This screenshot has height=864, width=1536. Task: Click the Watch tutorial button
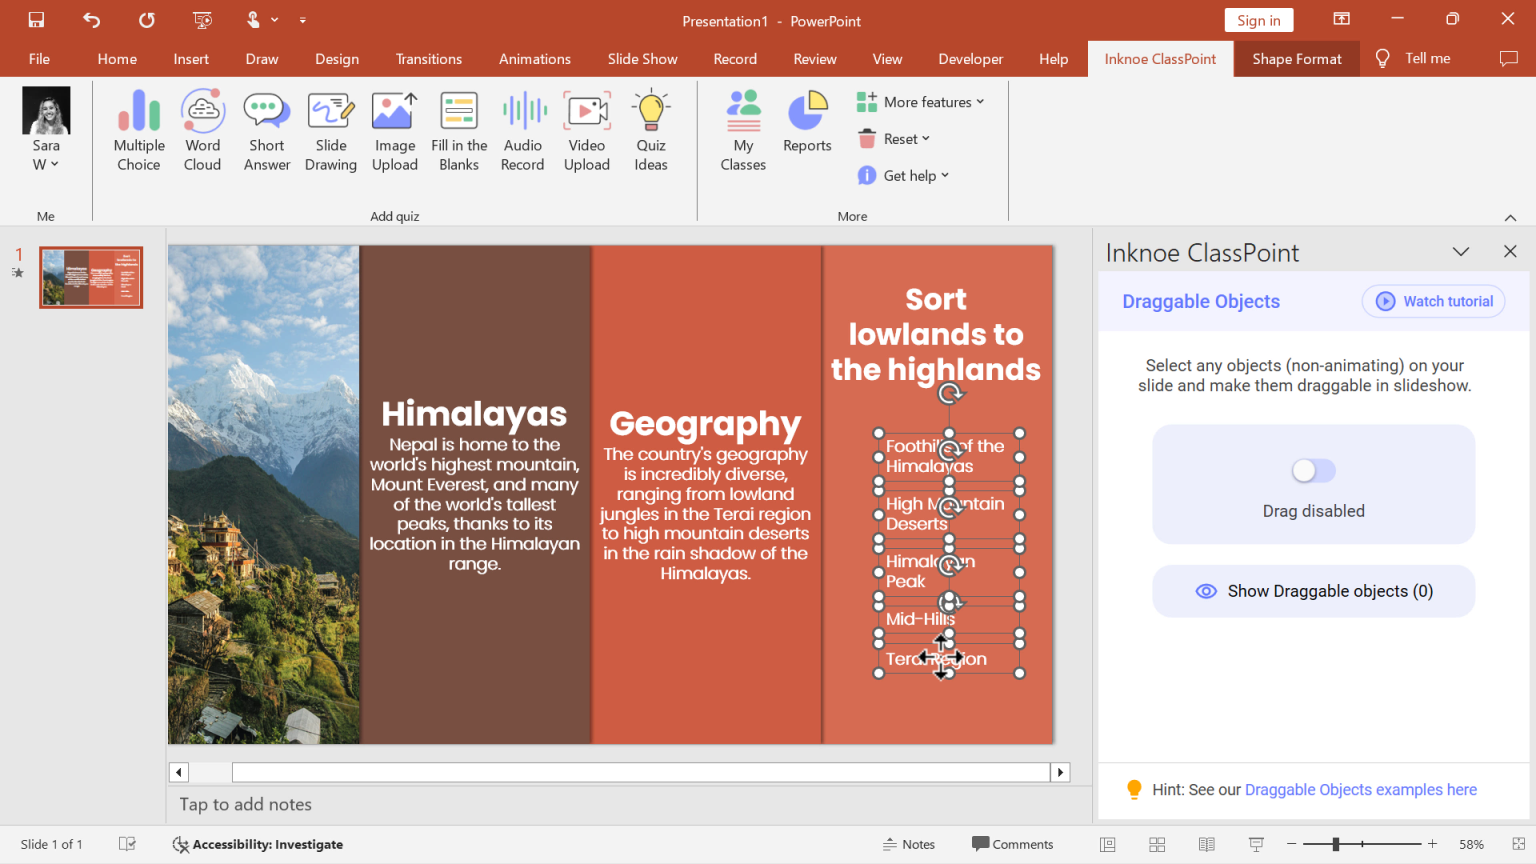pos(1433,301)
